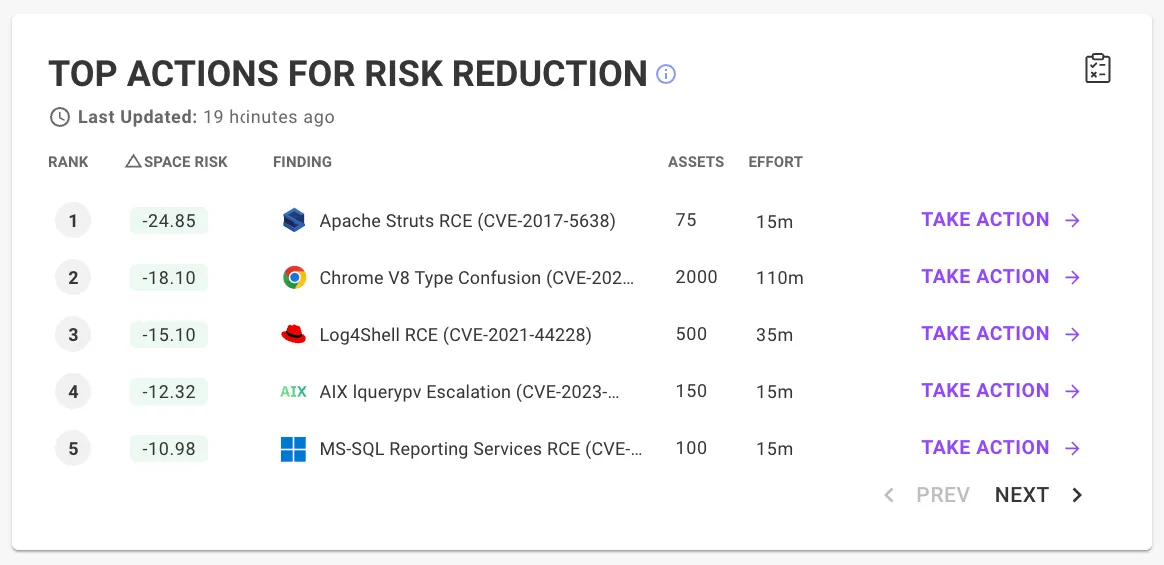The height and width of the screenshot is (565, 1164).
Task: Click the green AIX icon
Action: pos(293,391)
